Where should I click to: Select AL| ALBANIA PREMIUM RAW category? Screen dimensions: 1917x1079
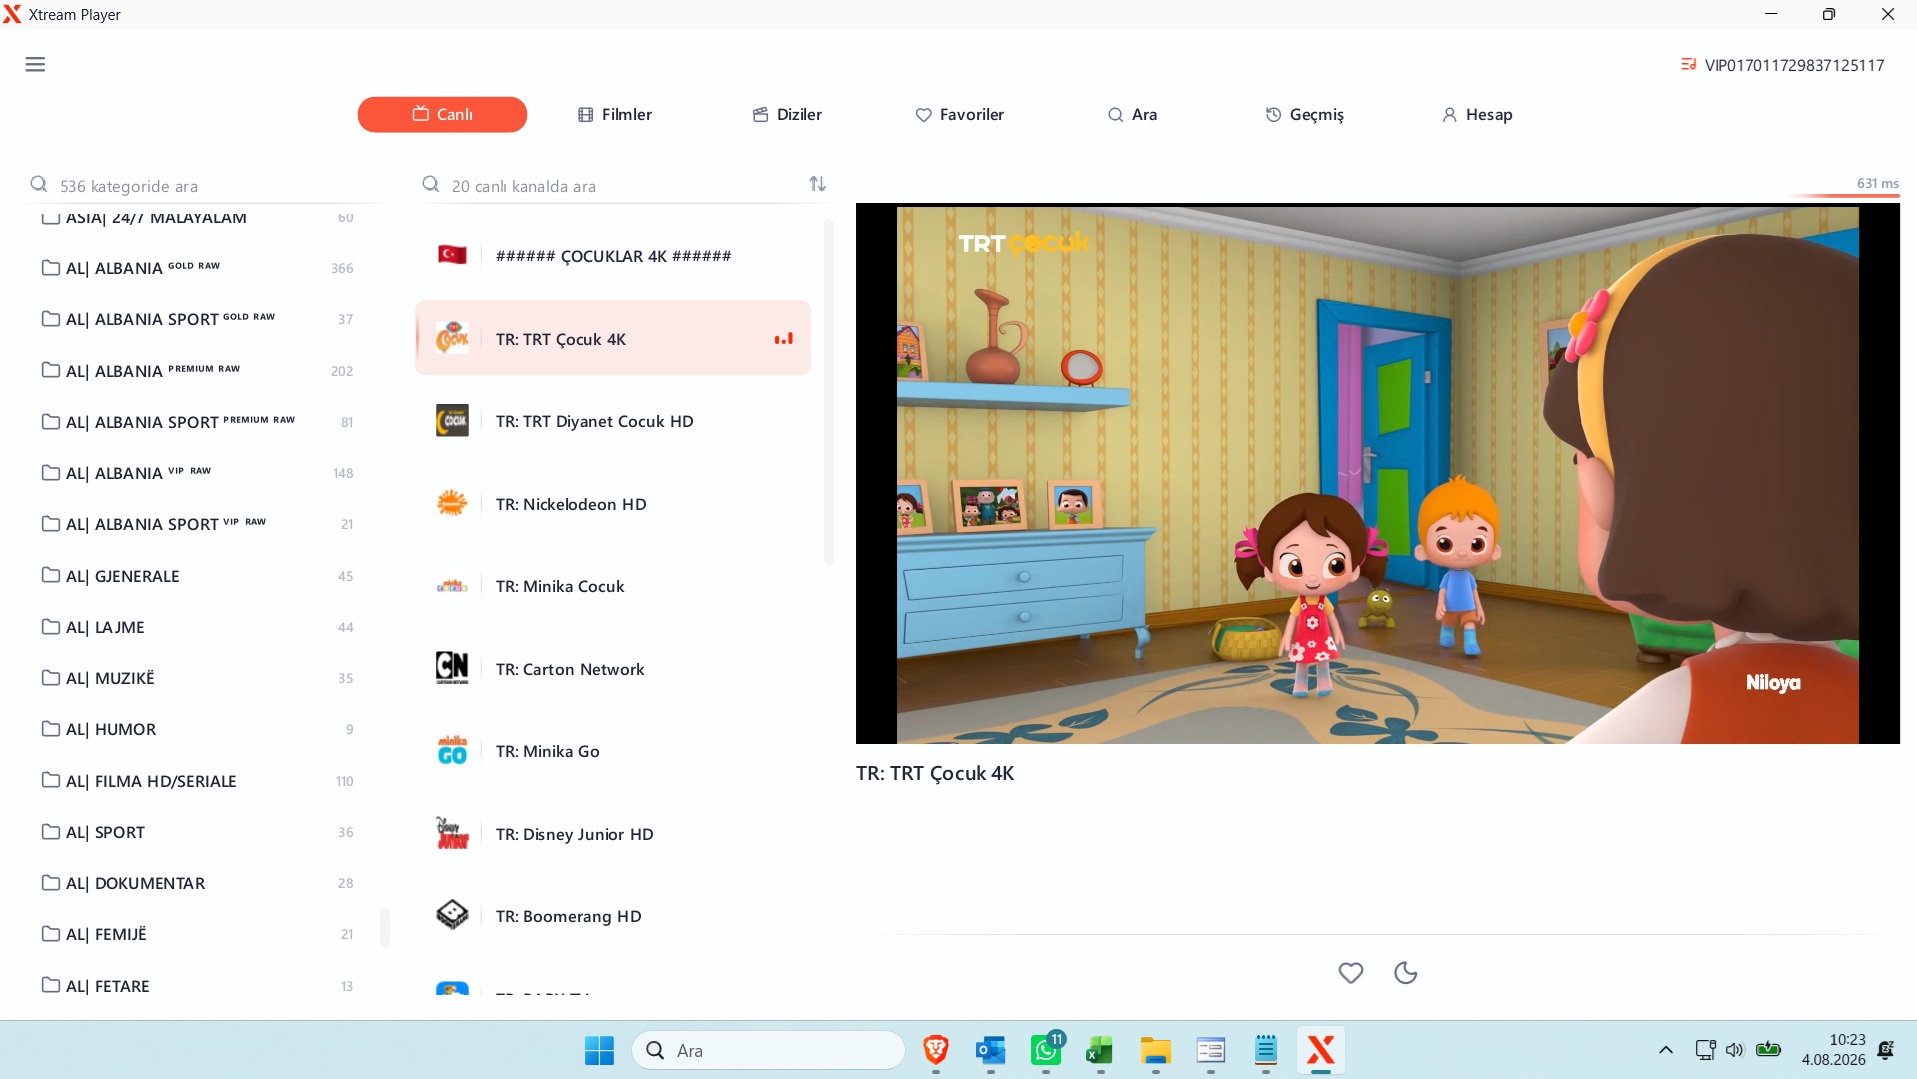198,371
